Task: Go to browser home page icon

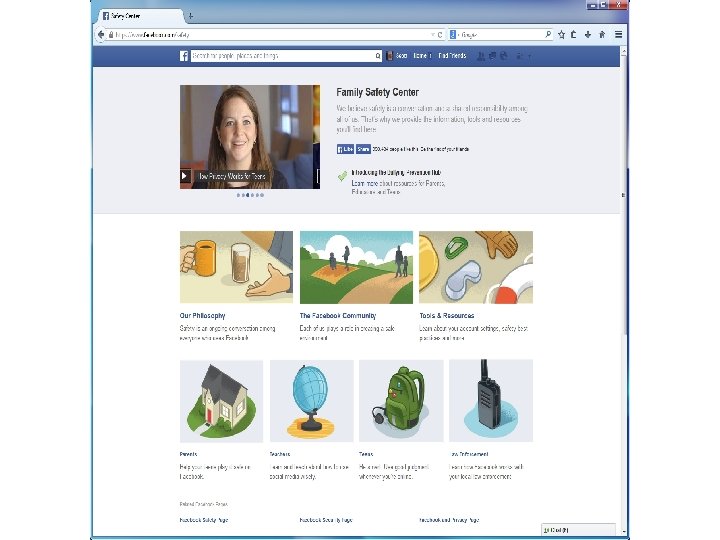Action: [602, 34]
